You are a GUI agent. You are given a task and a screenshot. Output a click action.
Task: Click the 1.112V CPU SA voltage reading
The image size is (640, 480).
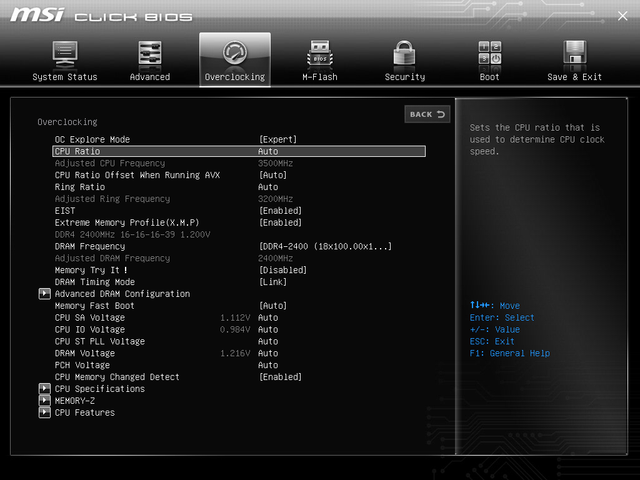coord(235,318)
